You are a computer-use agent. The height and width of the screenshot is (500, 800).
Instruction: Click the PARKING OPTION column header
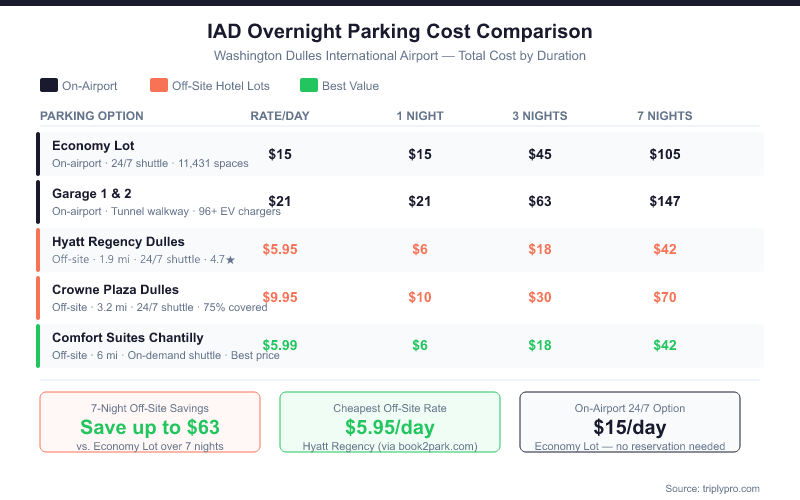[94, 116]
